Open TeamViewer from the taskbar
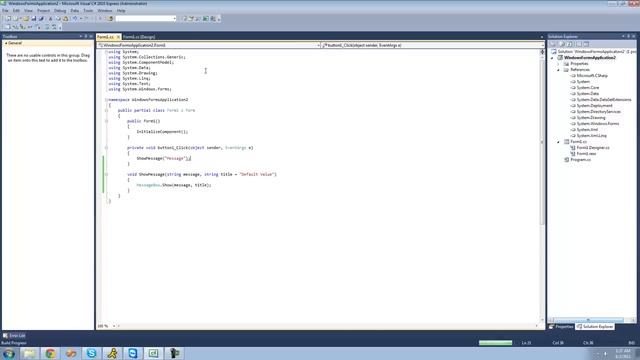The width and height of the screenshot is (640, 360). tap(133, 353)
